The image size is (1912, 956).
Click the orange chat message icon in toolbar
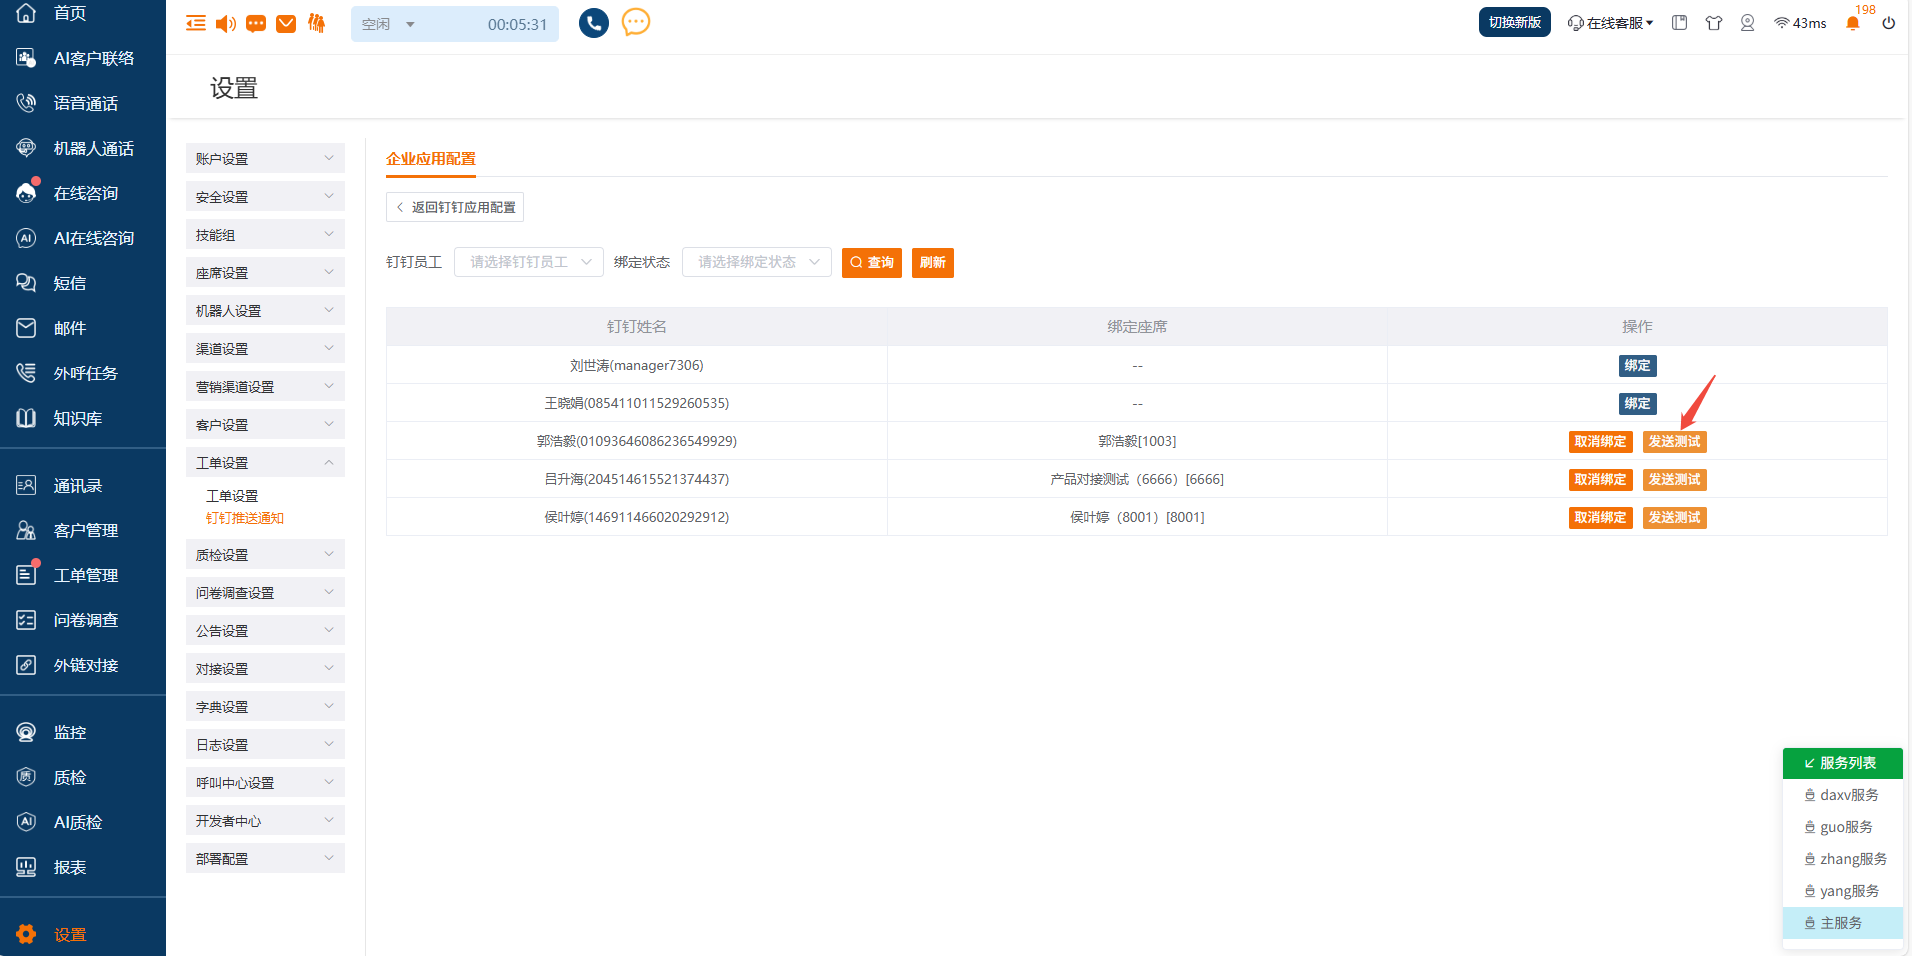(x=256, y=23)
